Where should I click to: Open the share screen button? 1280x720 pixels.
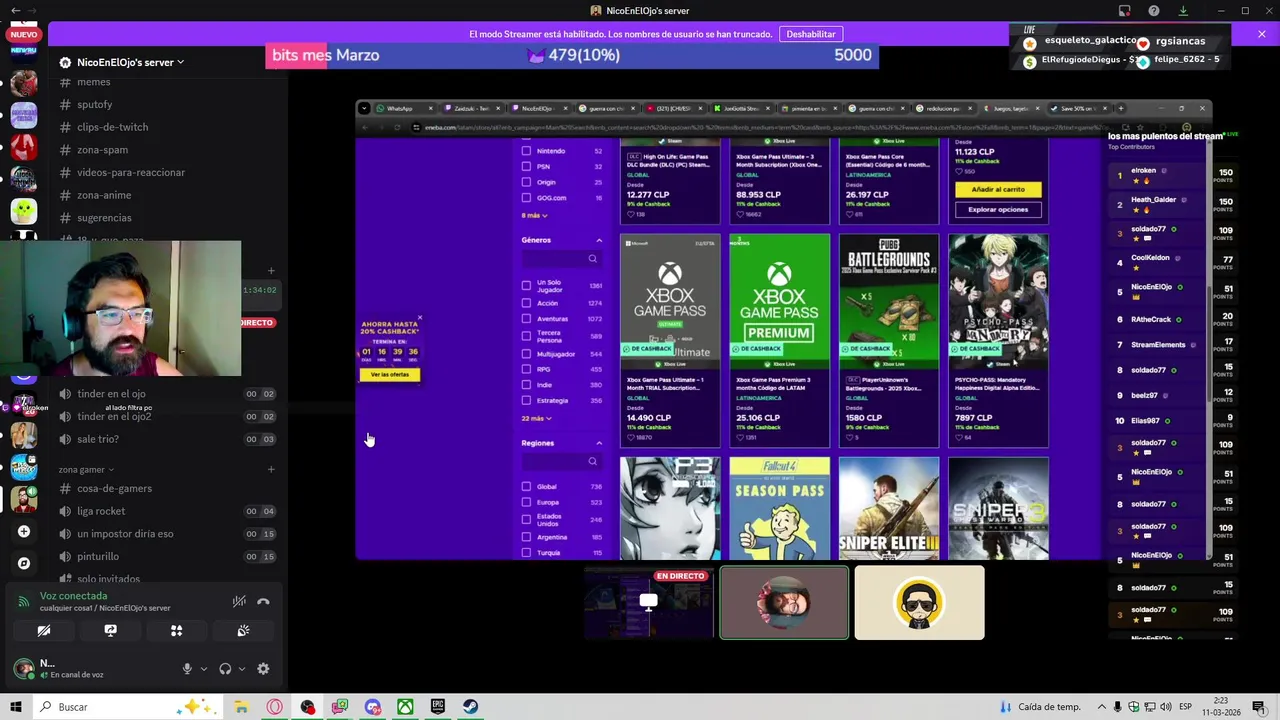[x=110, y=631]
